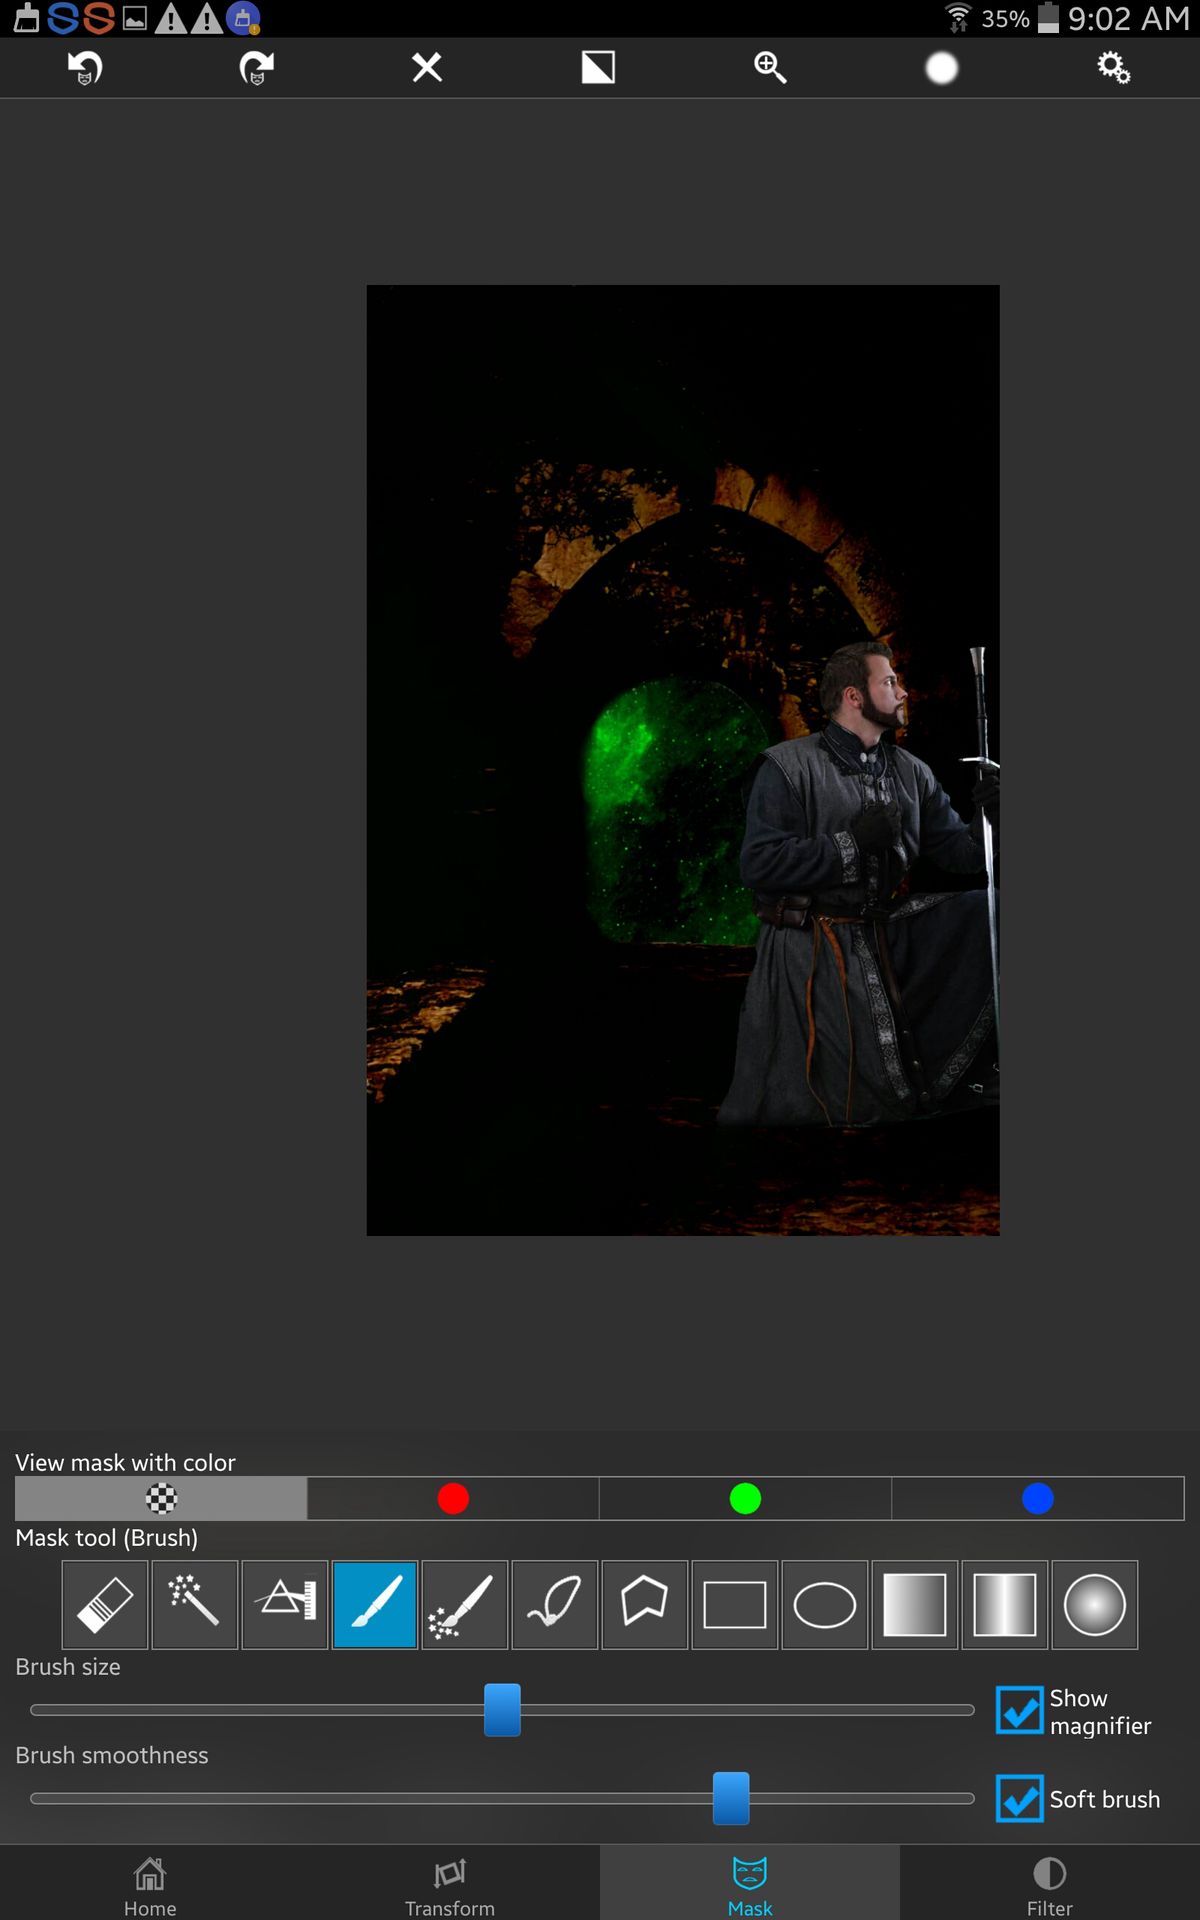
Task: View mask with red color
Action: click(x=453, y=1498)
